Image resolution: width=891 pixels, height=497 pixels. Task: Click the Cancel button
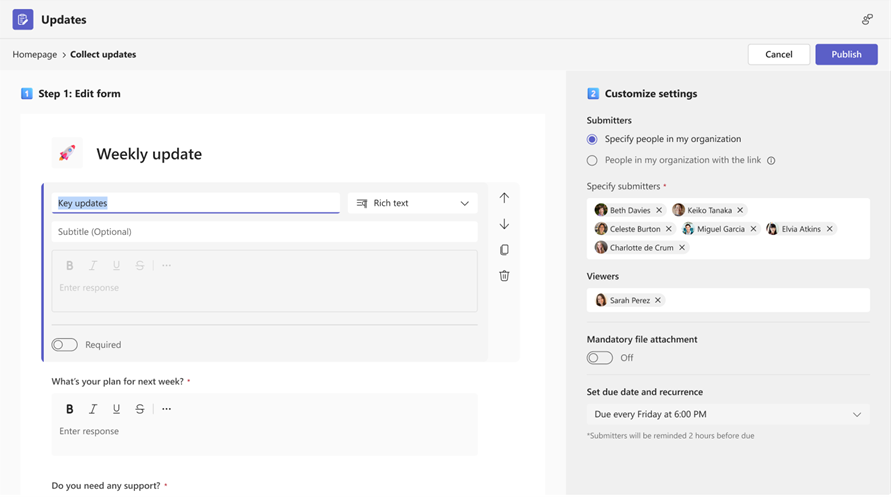778,54
